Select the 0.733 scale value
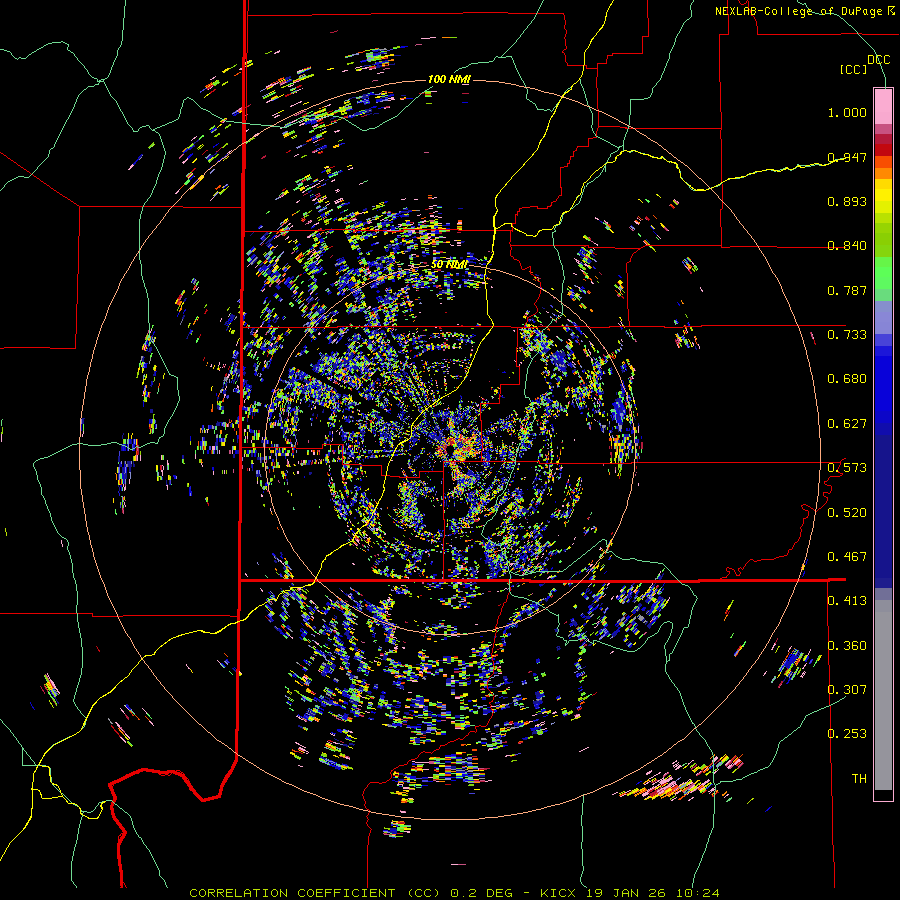 [x=847, y=335]
